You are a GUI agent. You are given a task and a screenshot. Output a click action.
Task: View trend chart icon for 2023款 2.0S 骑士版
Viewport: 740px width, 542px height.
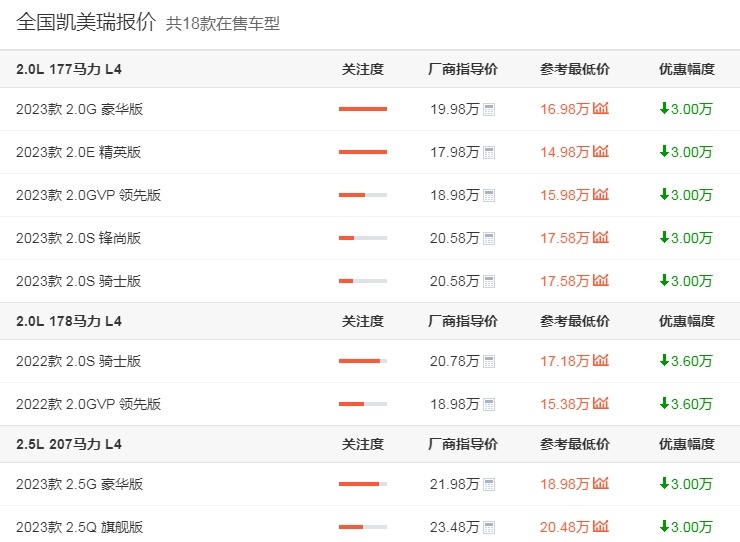click(601, 280)
